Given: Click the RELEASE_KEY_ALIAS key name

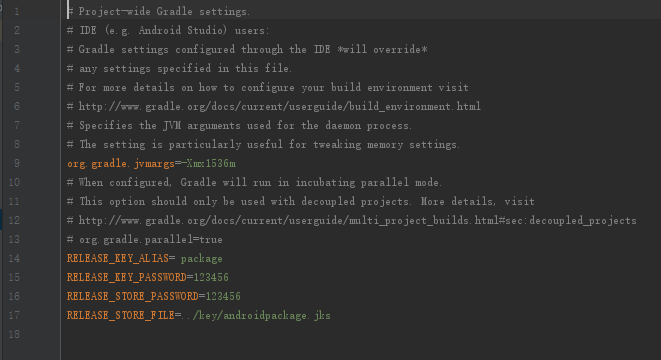Looking at the screenshot, I should [118, 258].
